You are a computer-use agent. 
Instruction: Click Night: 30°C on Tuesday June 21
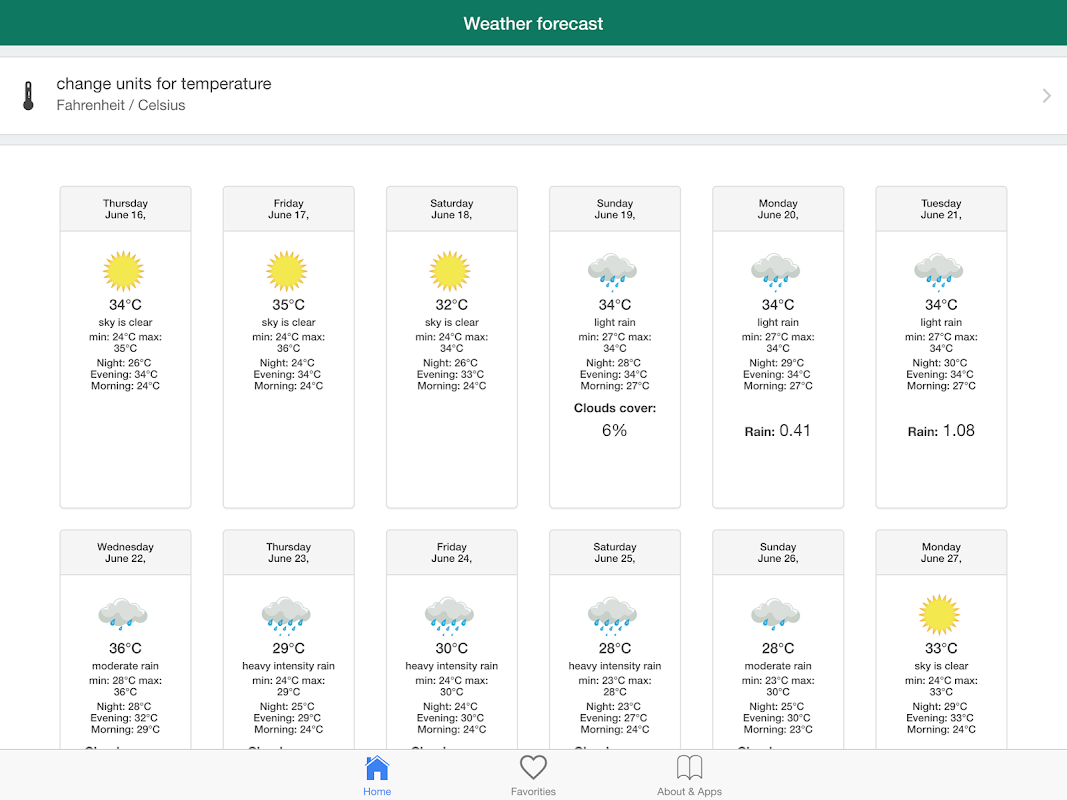pyautogui.click(x=940, y=363)
